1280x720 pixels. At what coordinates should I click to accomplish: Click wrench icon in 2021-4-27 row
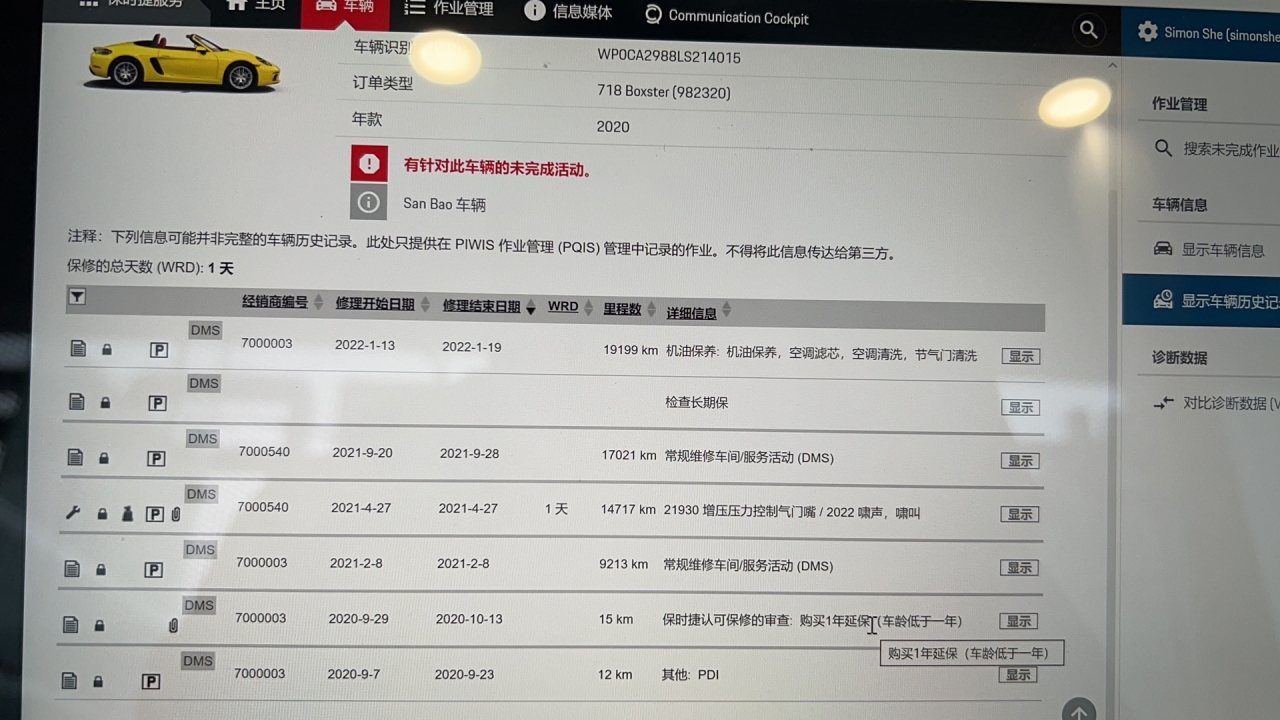point(73,513)
